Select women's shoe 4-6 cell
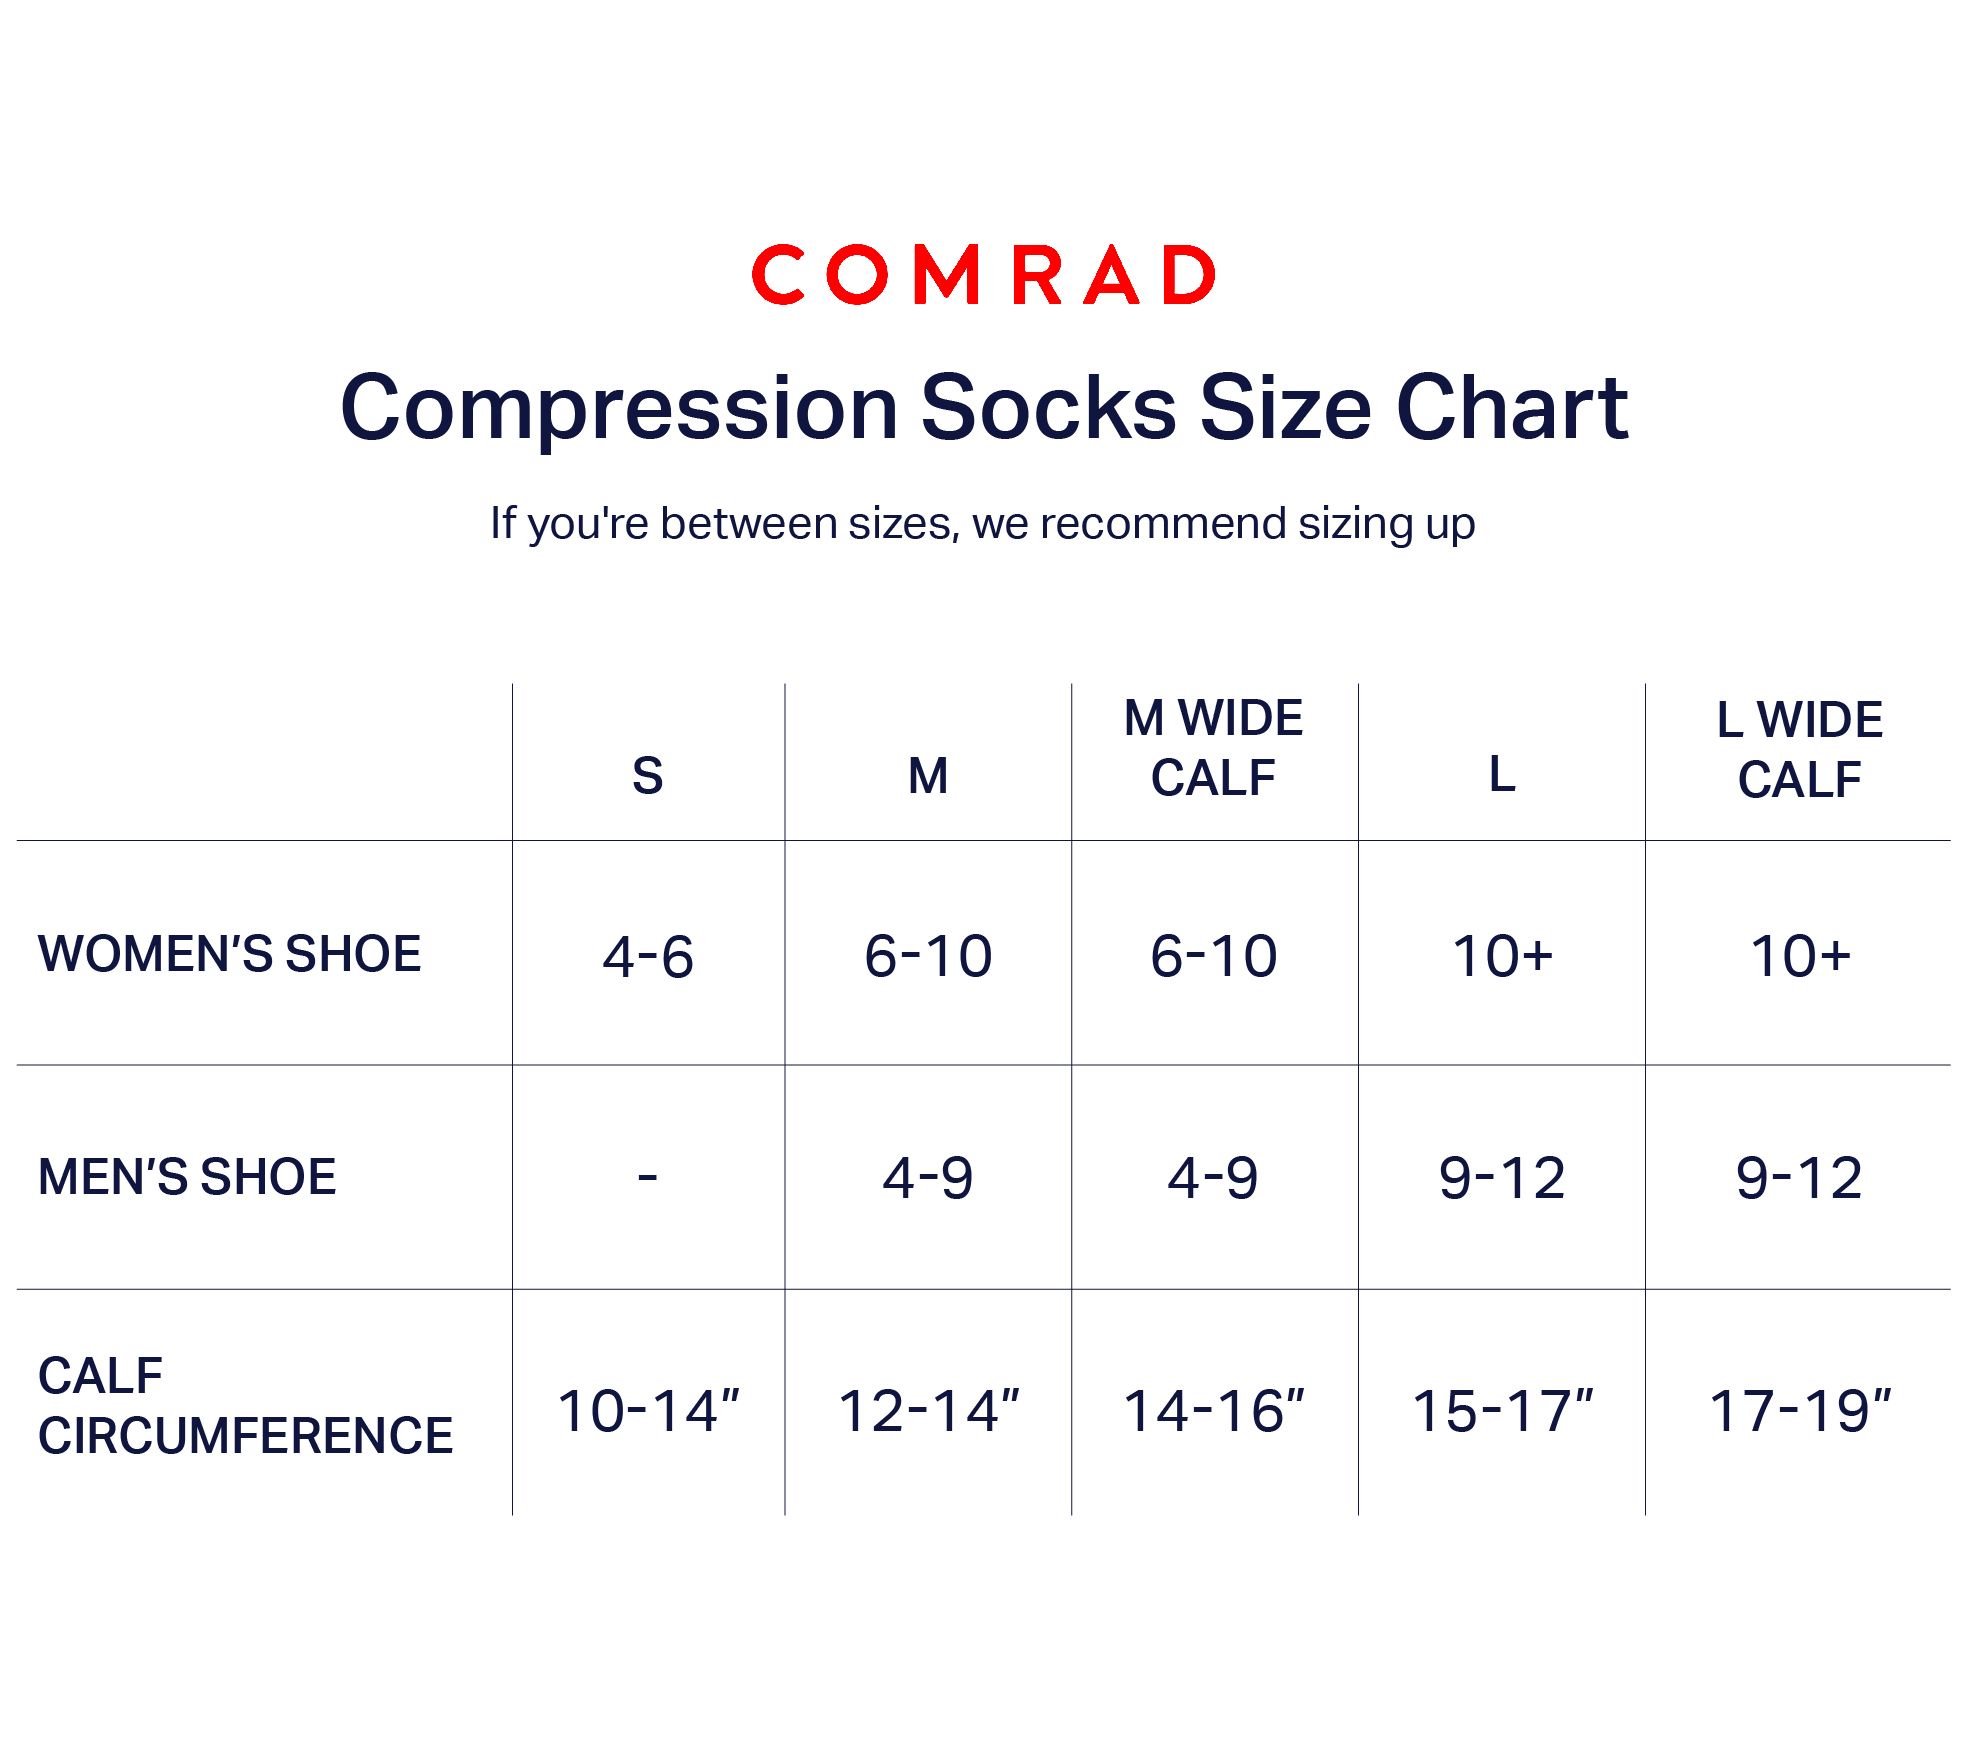 click(648, 956)
